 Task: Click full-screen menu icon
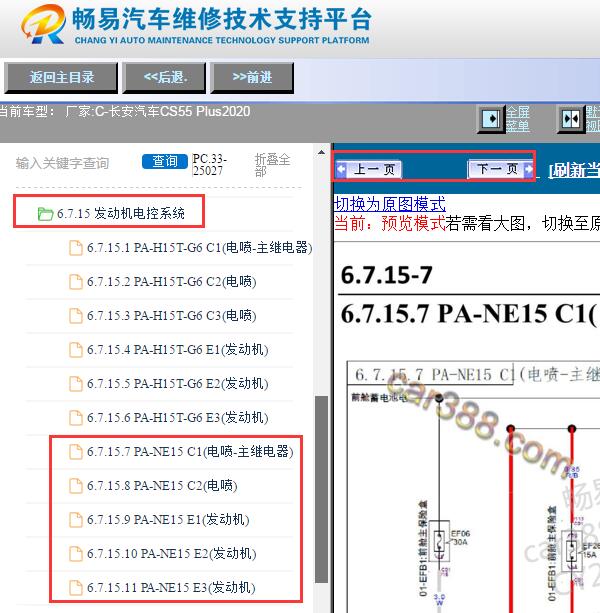click(491, 118)
